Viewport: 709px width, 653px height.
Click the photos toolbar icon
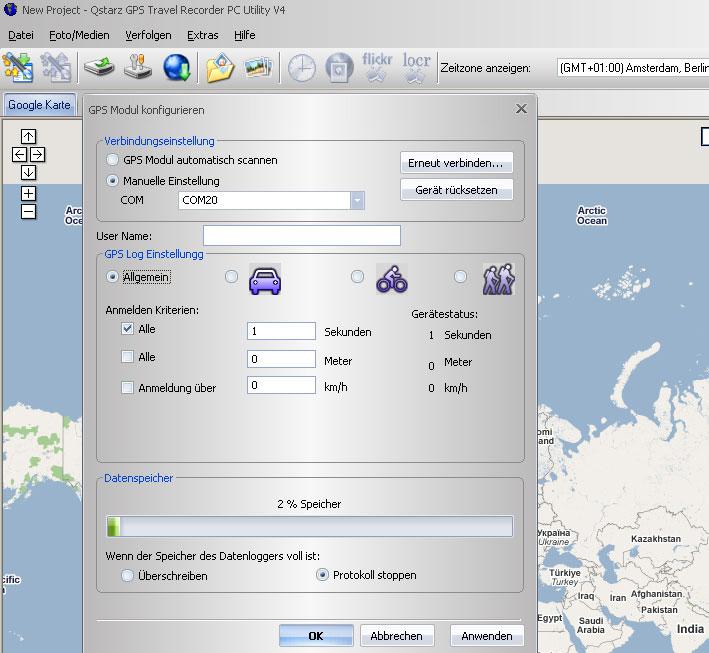click(x=258, y=68)
